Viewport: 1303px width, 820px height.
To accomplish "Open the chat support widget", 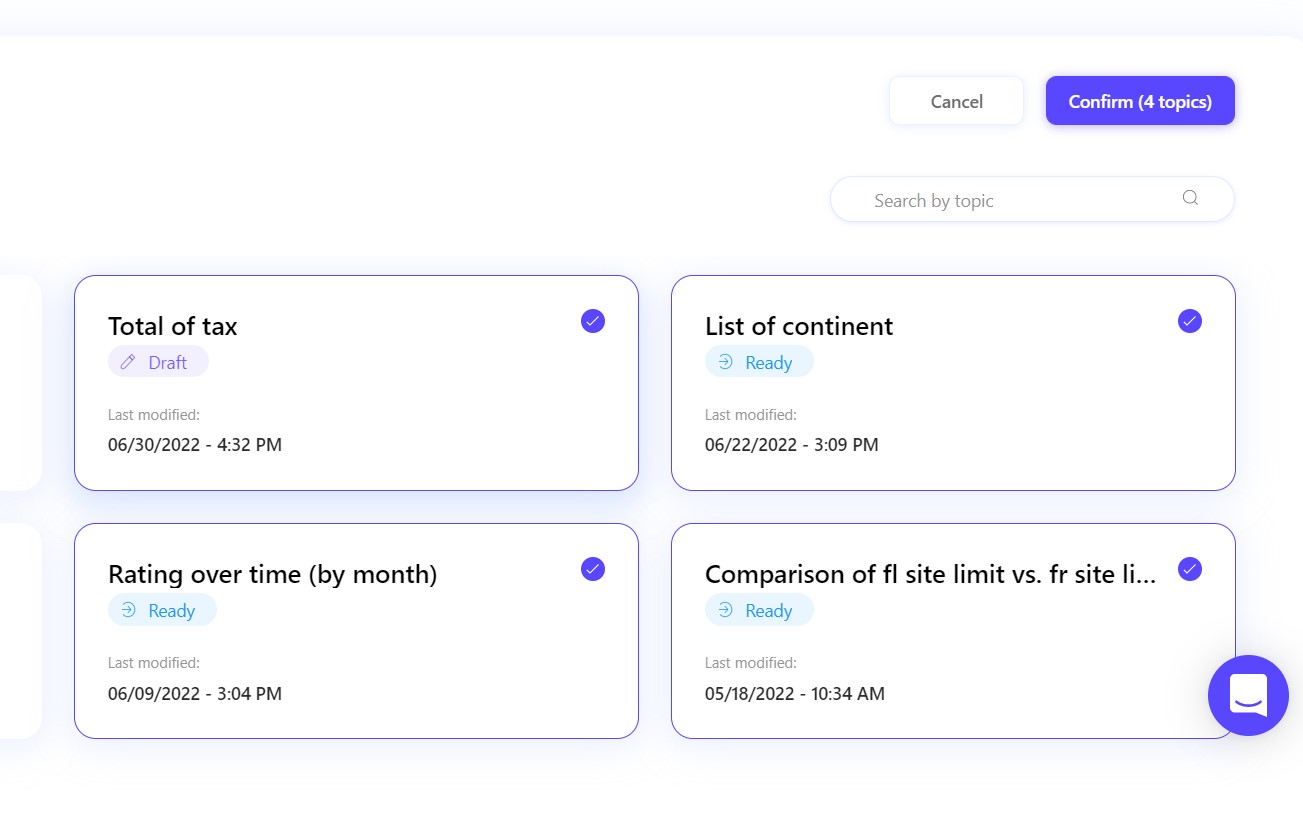I will coord(1248,695).
